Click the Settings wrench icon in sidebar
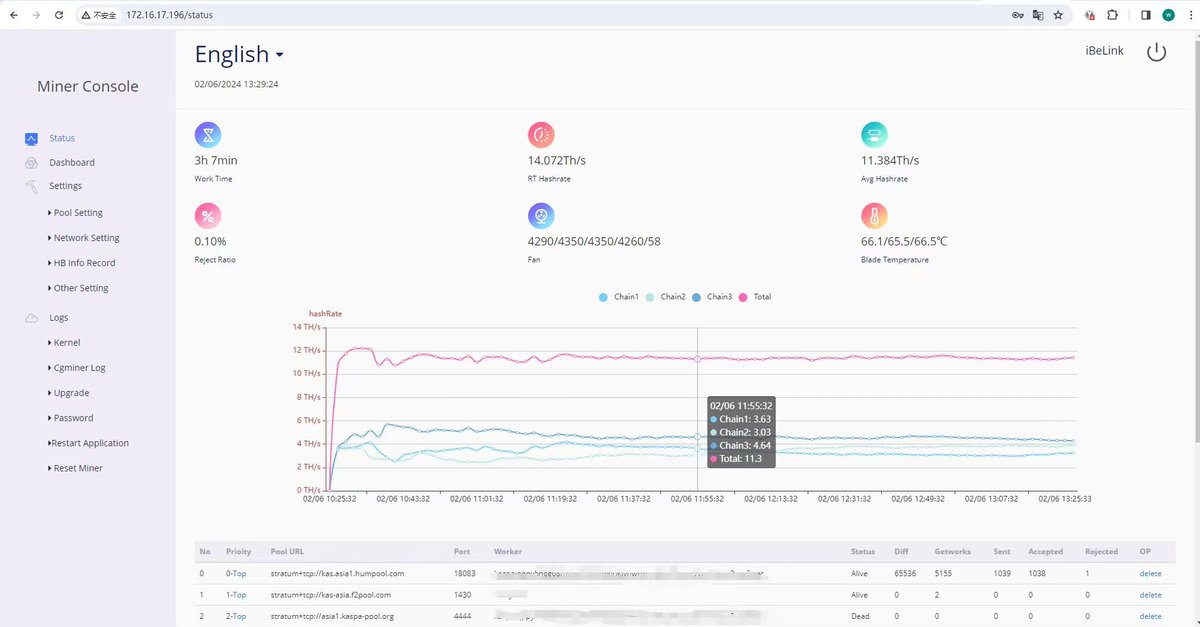 tap(31, 186)
